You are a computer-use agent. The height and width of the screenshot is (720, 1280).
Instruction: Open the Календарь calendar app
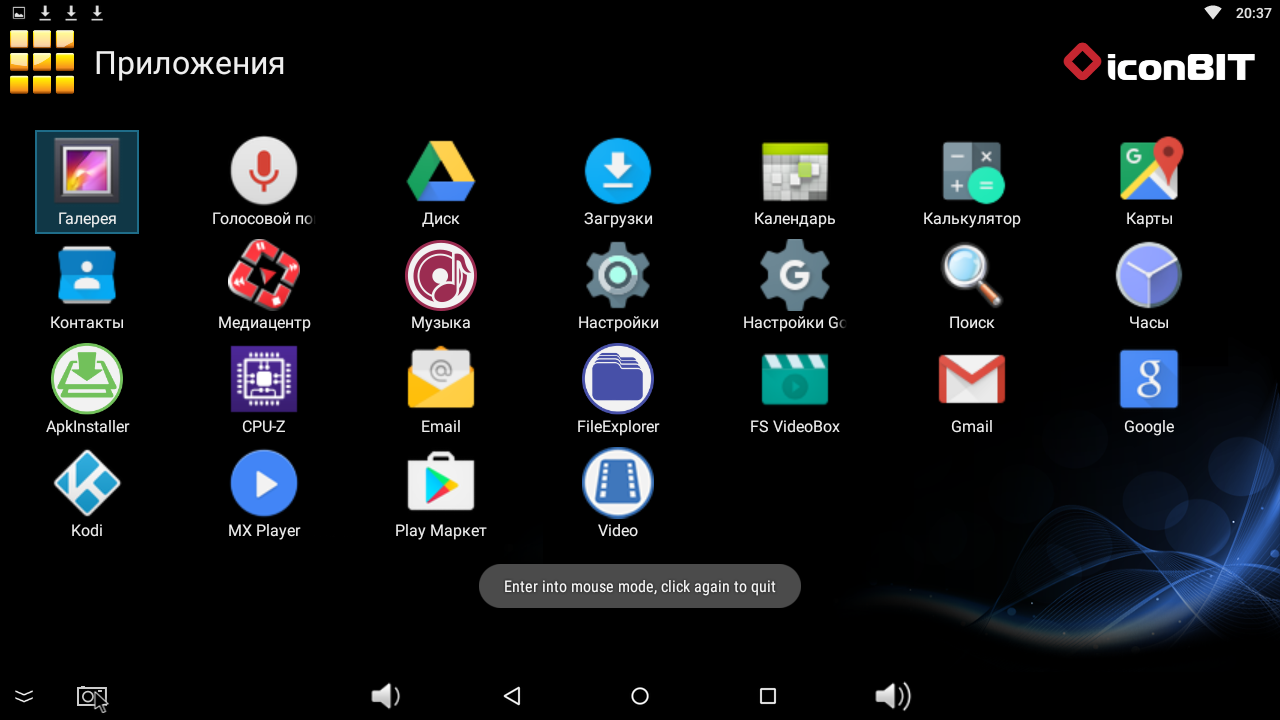pos(795,182)
